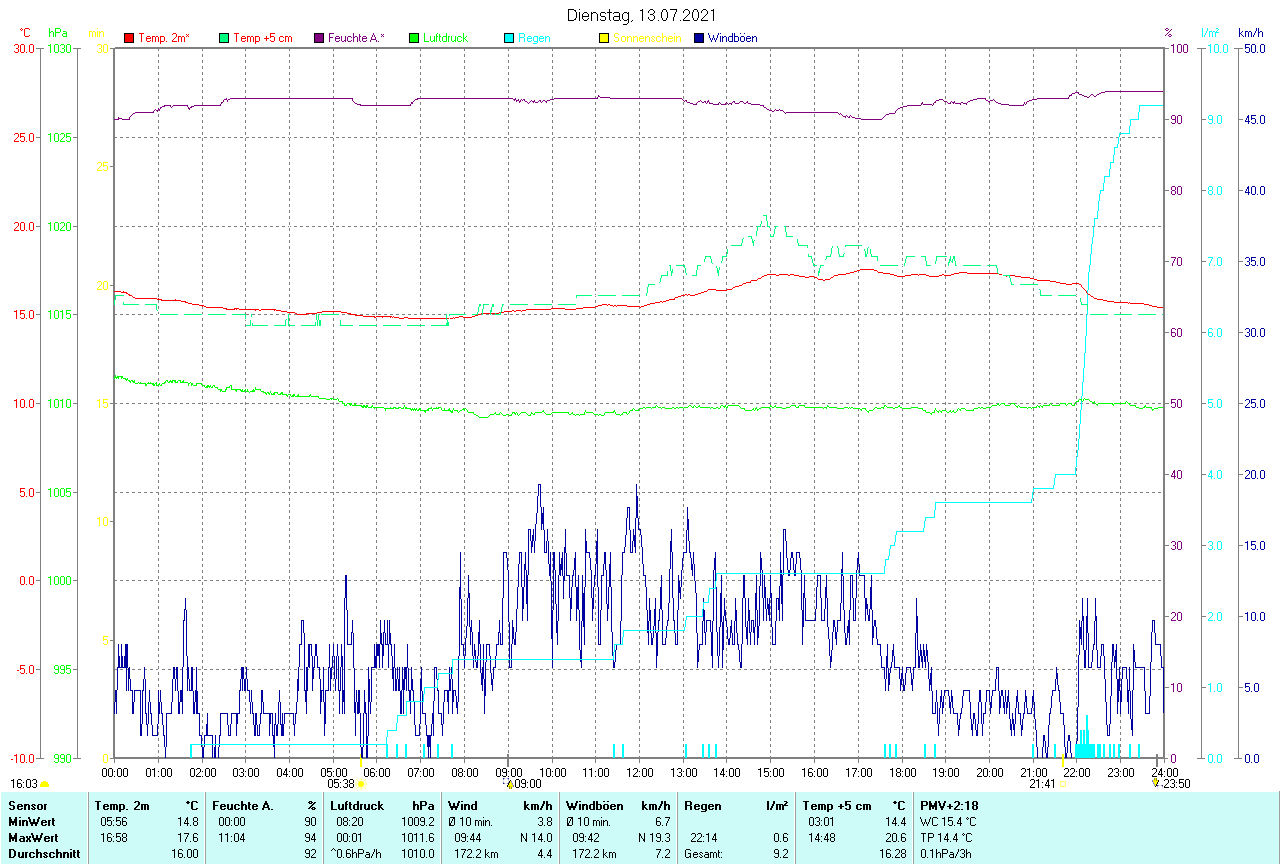
Task: Click the maximum pressure value '1011.6'
Action: click(418, 838)
